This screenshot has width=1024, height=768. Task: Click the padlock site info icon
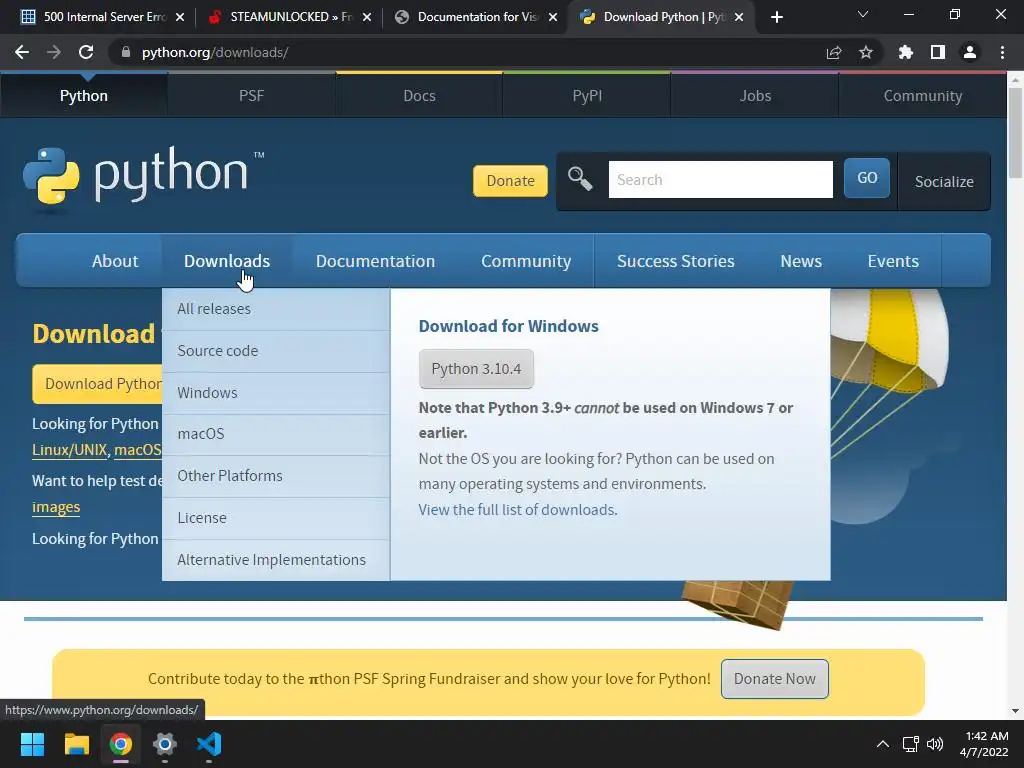click(x=126, y=52)
